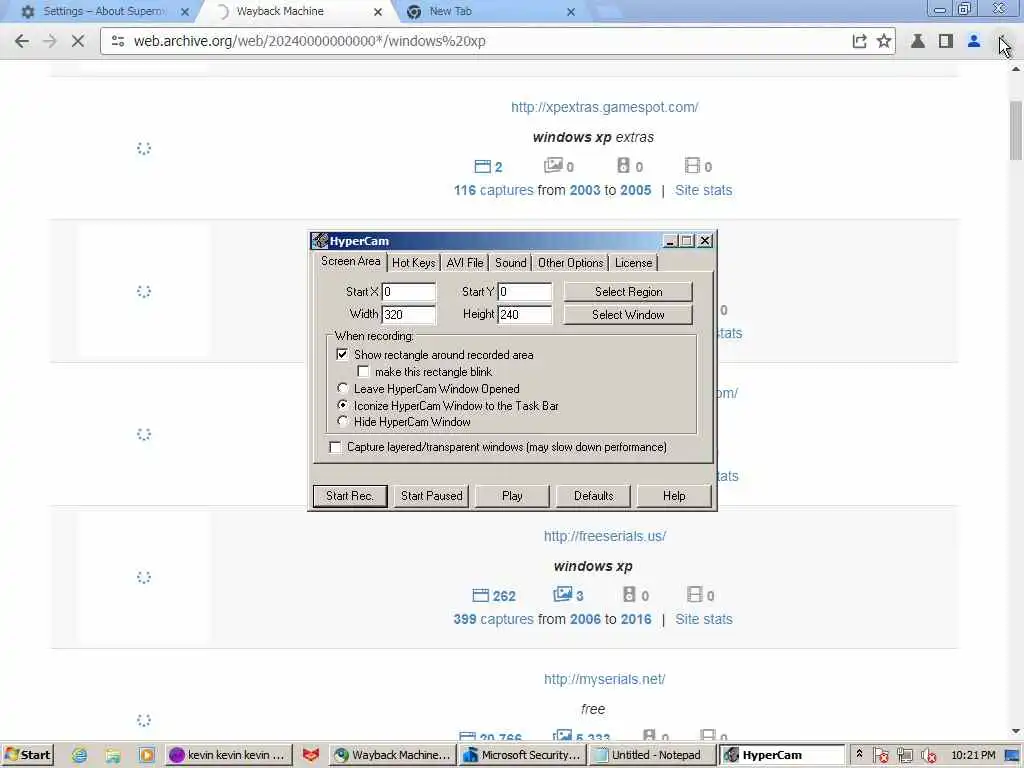
Task: Click the image count icon showing 3
Action: coord(562,594)
